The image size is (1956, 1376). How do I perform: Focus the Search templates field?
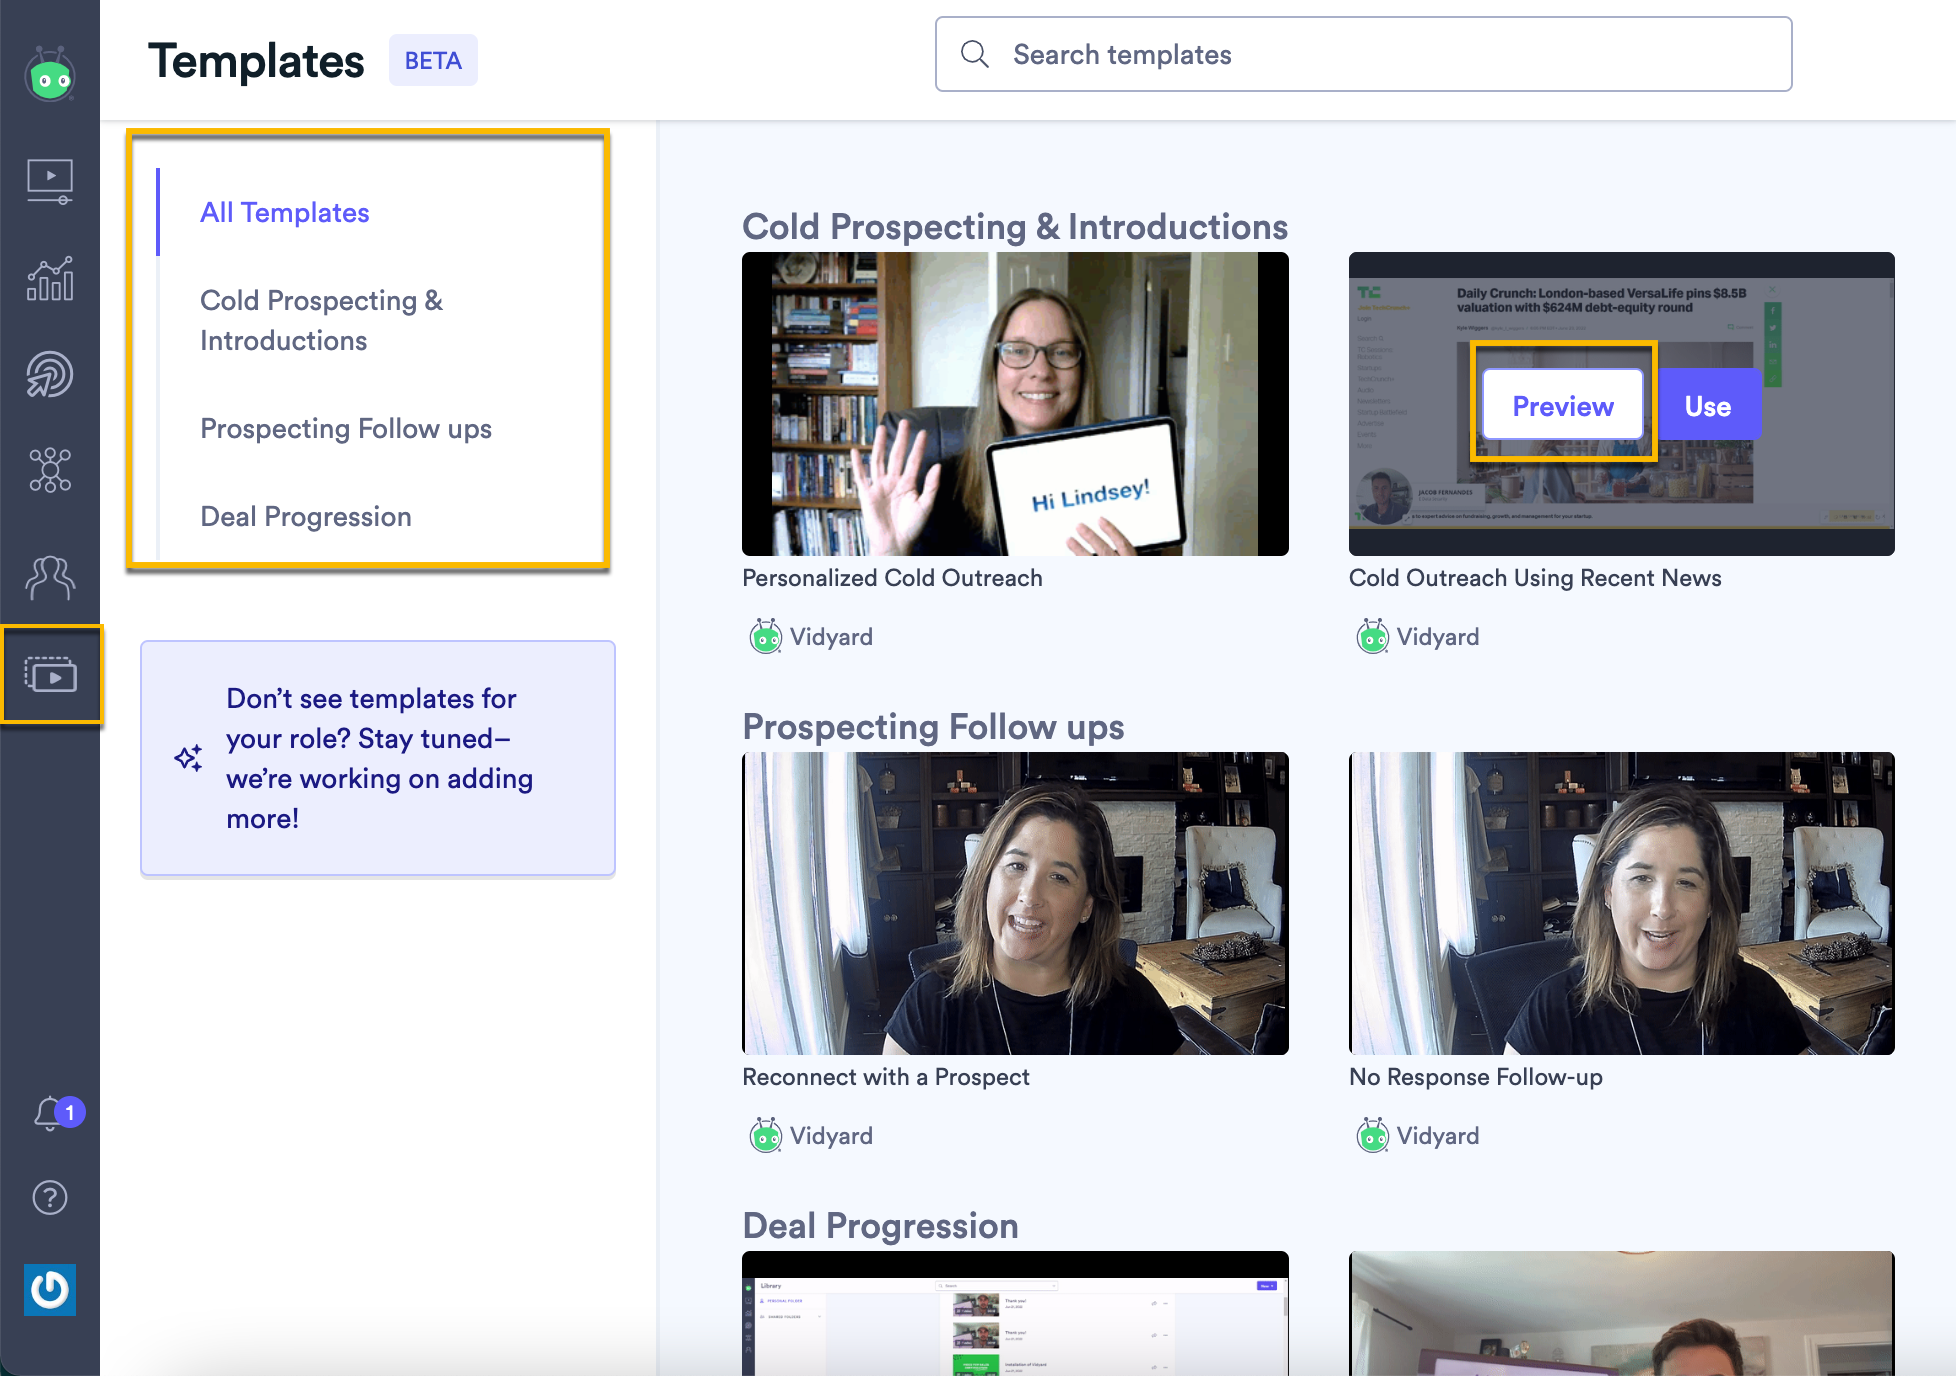point(1363,54)
